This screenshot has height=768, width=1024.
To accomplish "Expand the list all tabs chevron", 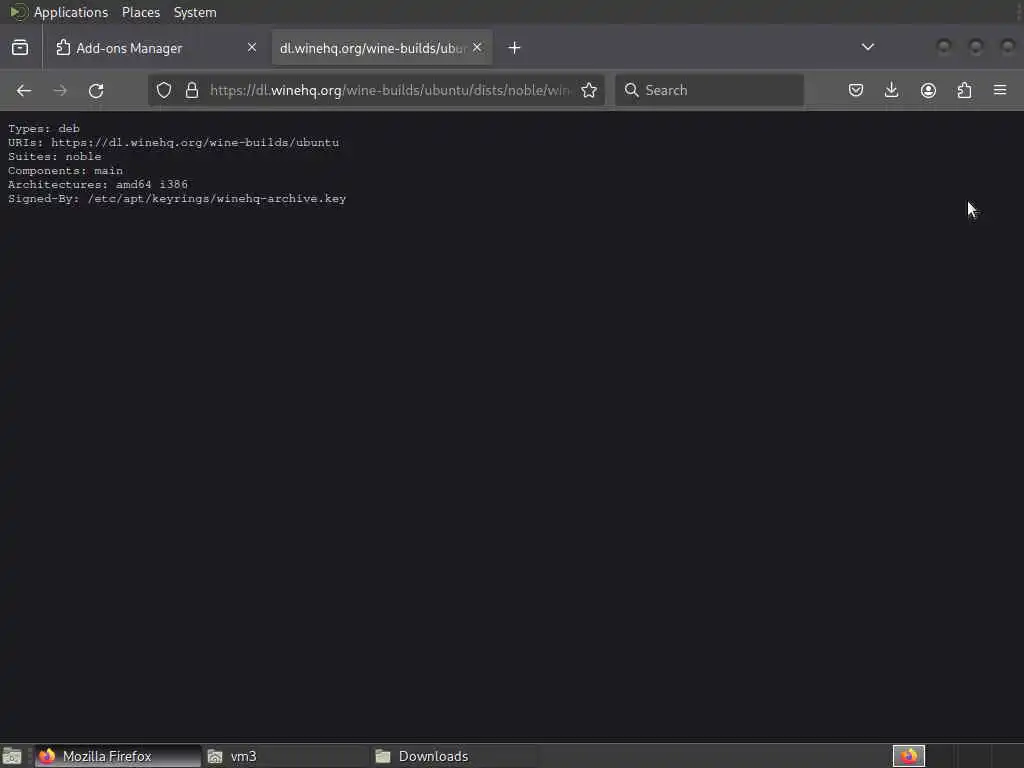I will (x=868, y=47).
